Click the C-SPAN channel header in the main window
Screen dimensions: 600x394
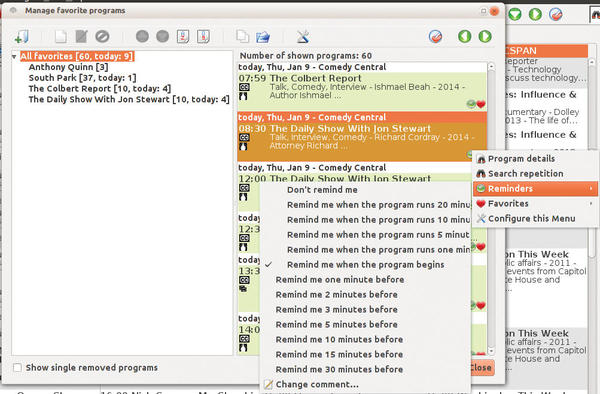546,50
